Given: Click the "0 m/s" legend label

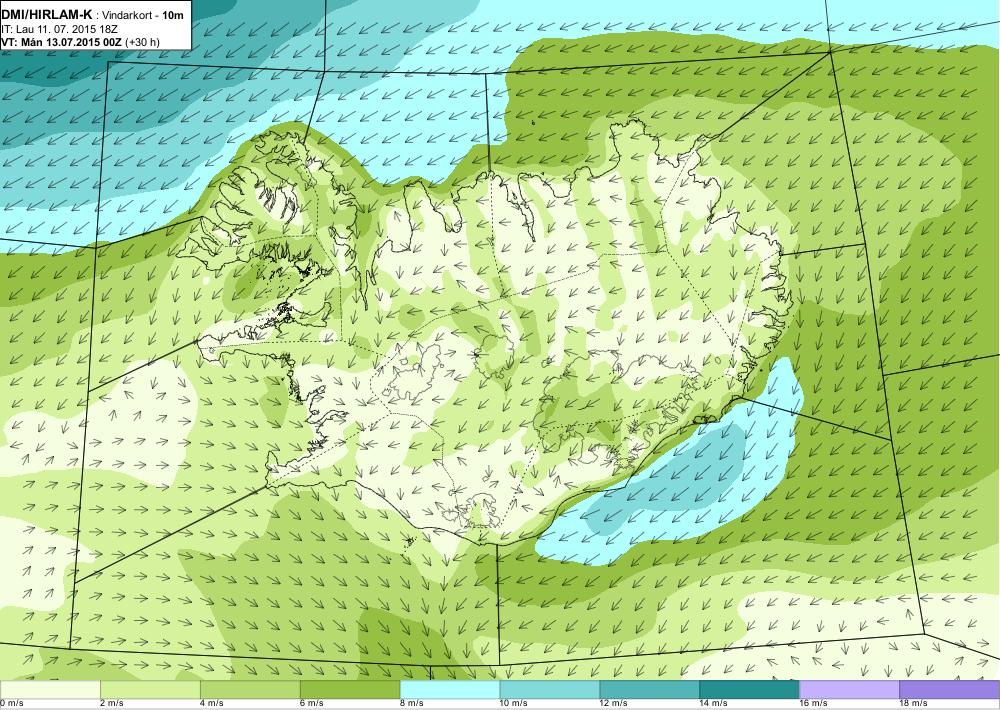Looking at the screenshot, I should (x=11, y=704).
